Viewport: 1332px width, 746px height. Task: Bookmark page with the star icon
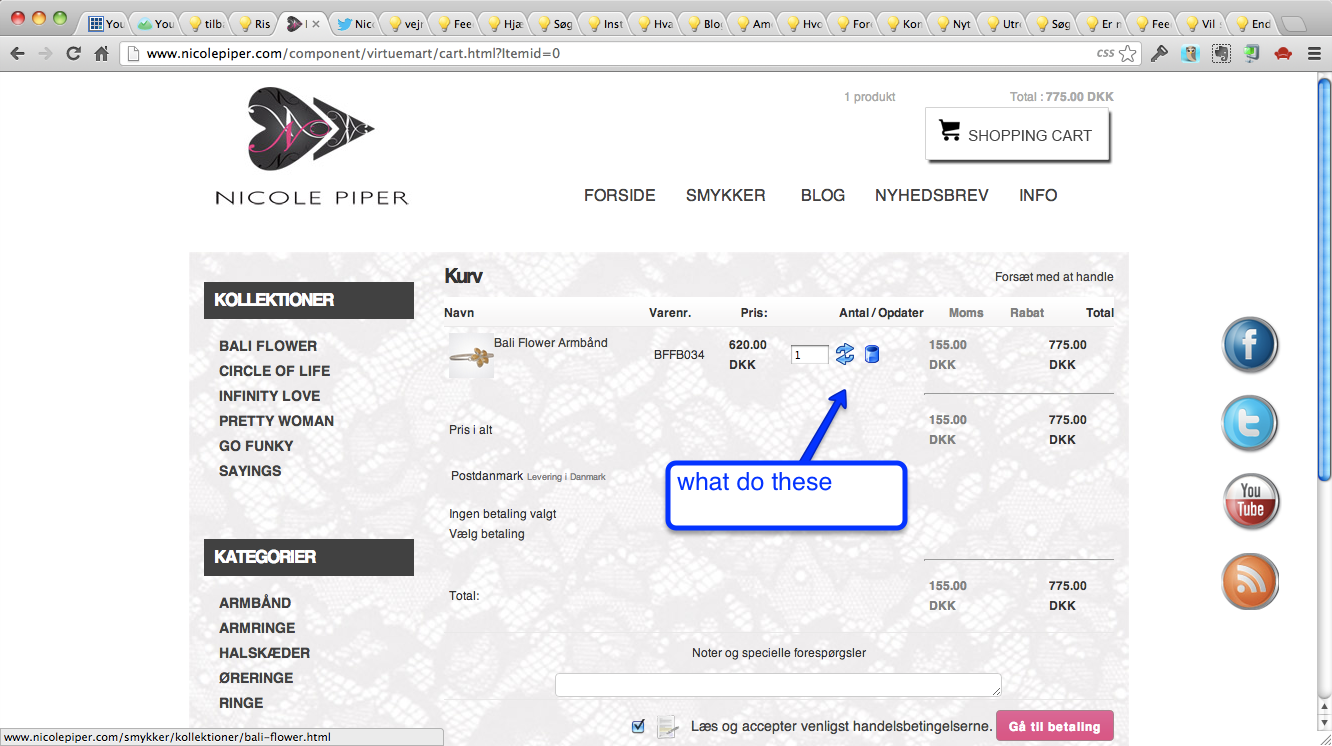1128,54
